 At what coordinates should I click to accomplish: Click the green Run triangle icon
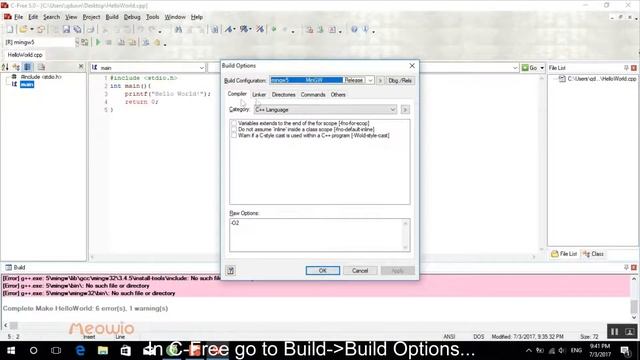[x=98, y=42]
